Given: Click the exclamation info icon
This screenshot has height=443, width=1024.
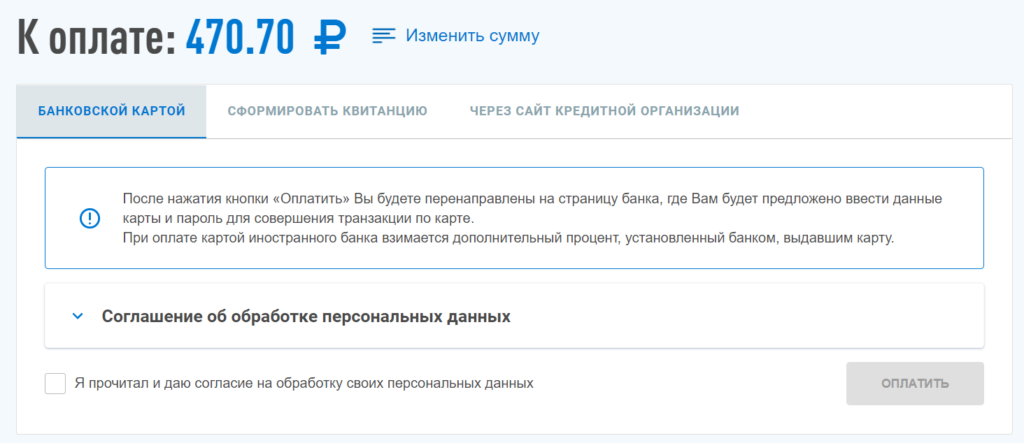Looking at the screenshot, I should tap(90, 218).
